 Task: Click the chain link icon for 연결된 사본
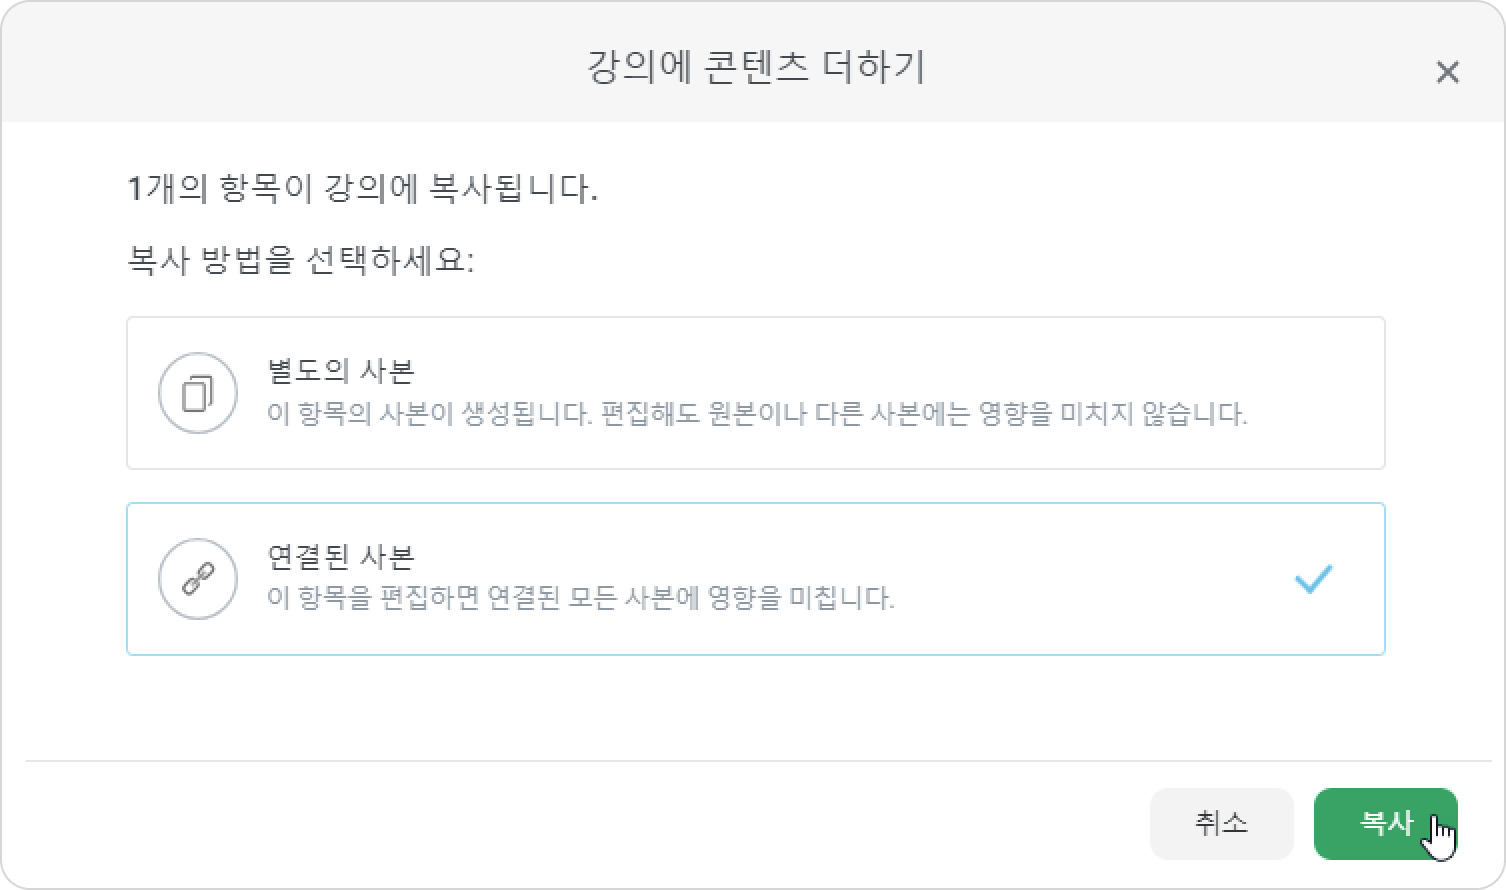pyautogui.click(x=198, y=579)
